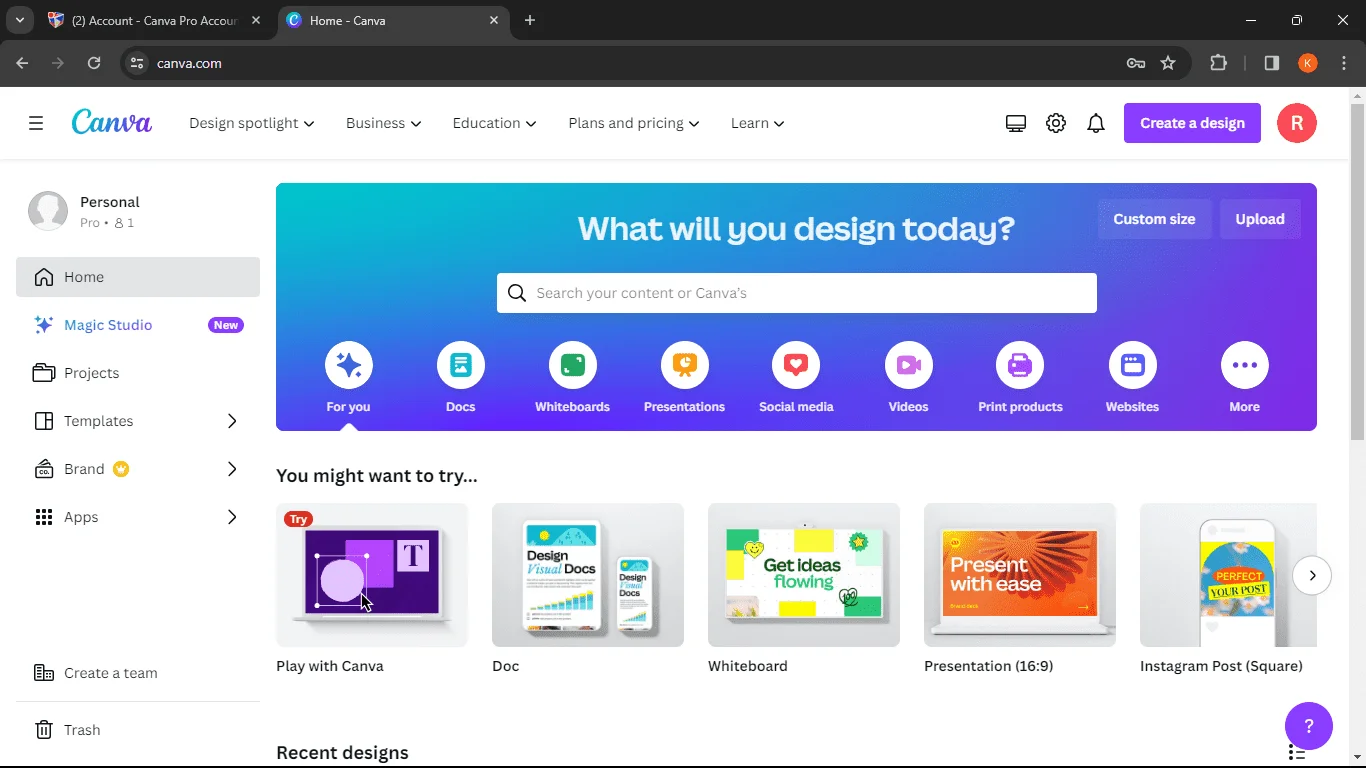Viewport: 1366px width, 768px height.
Task: Open the Instagram Post (Square) thumbnail
Action: click(1228, 575)
